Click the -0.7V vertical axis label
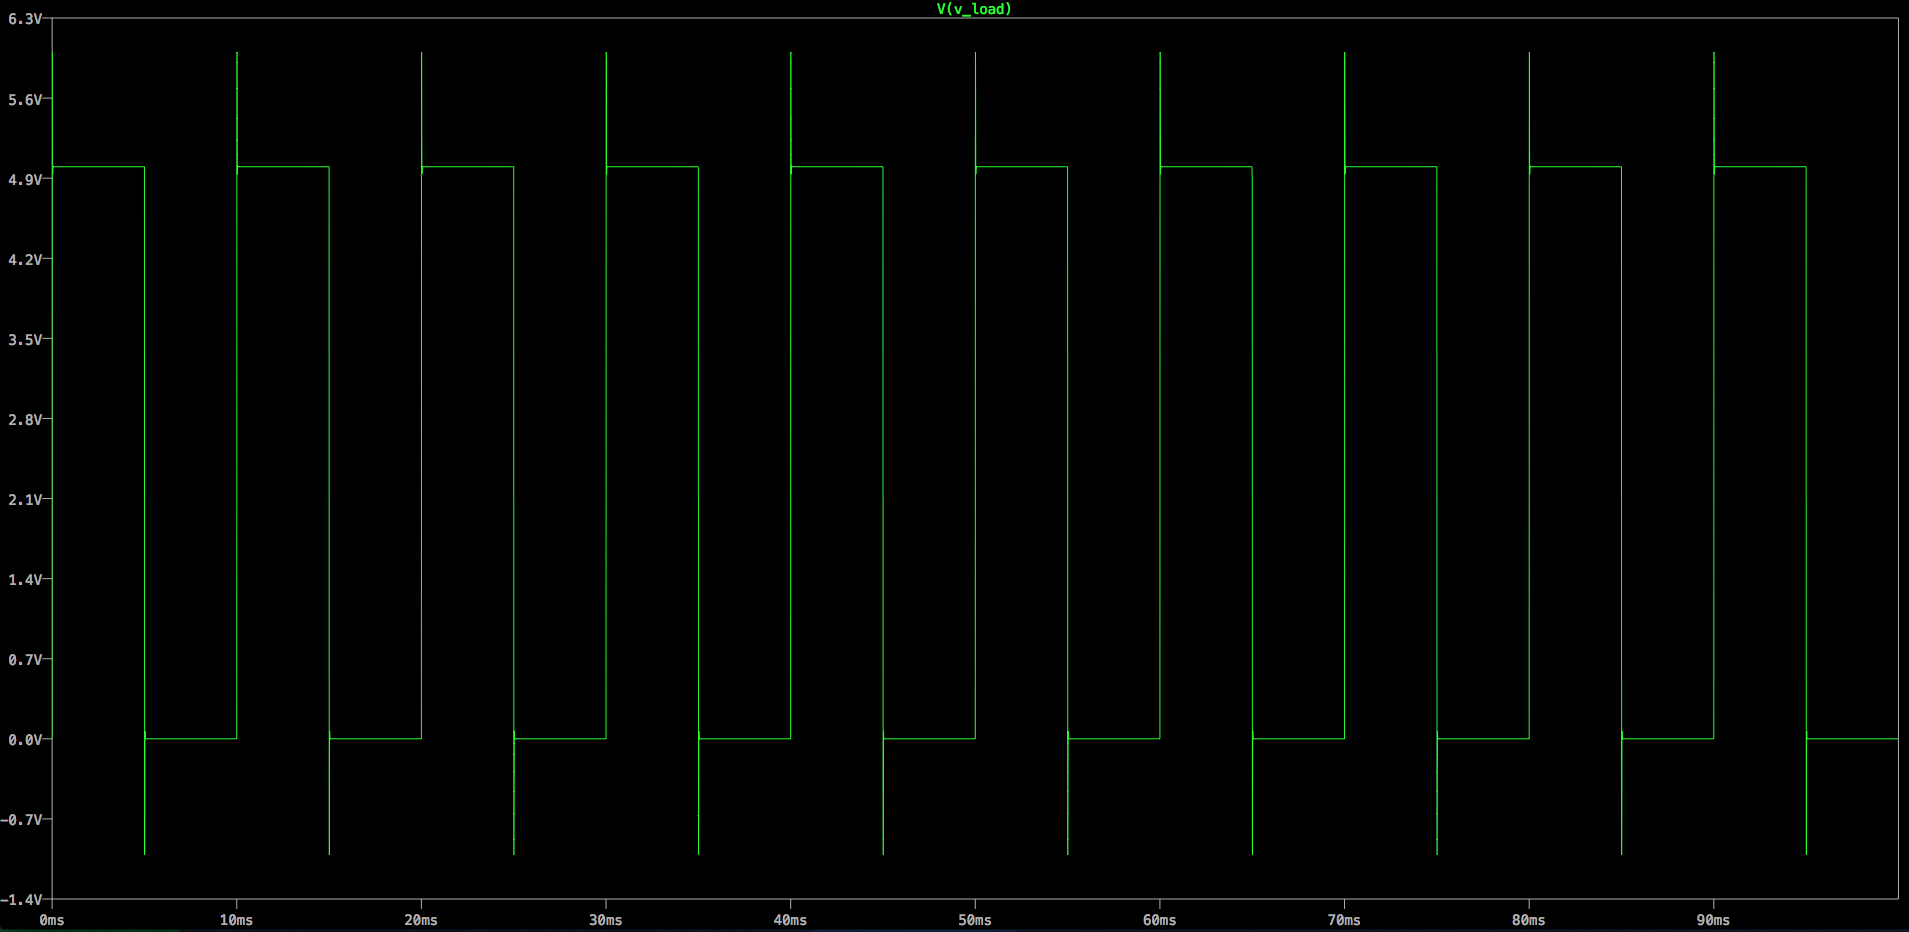Screen dimensions: 1909x932 click(22, 819)
